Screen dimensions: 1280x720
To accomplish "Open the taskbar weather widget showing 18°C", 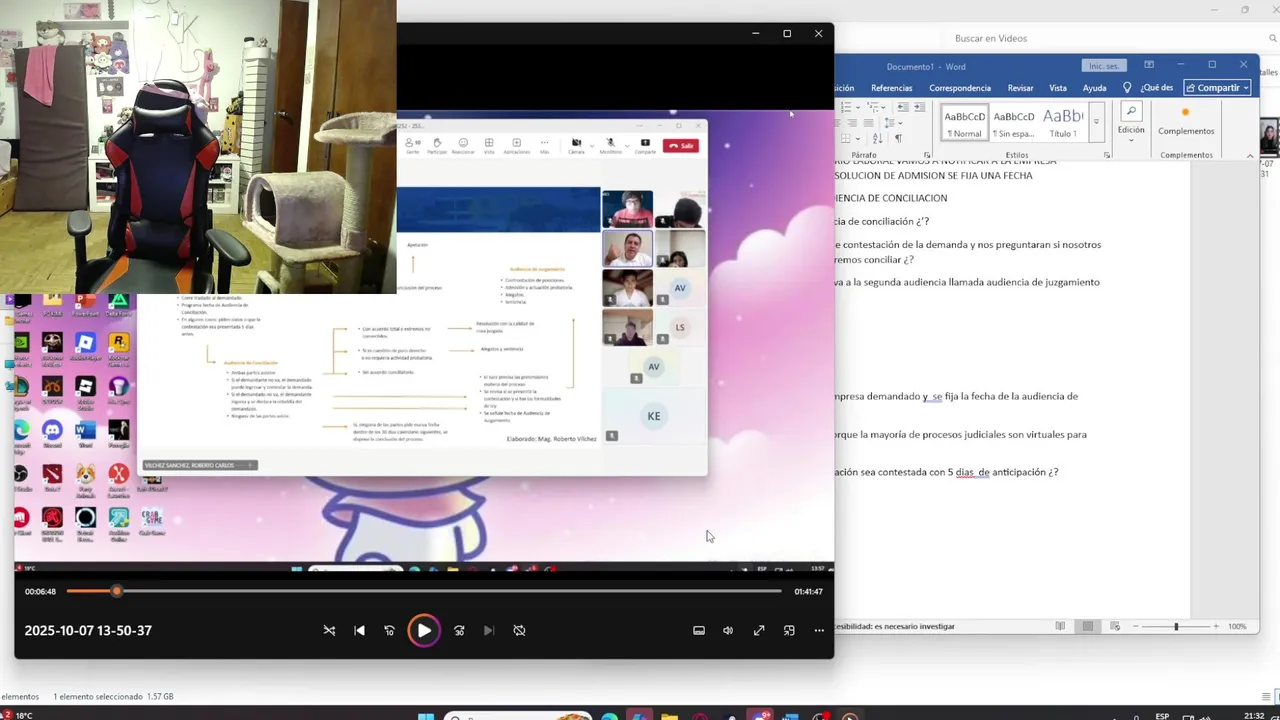I will point(17,715).
